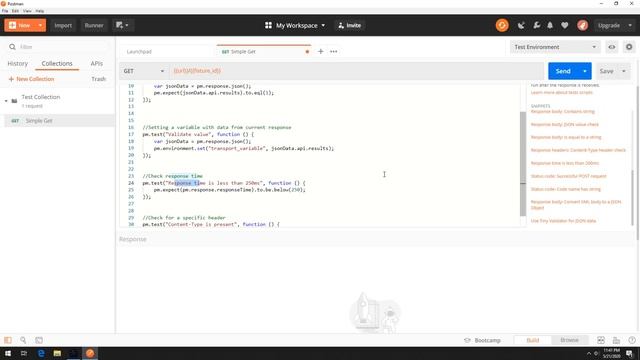This screenshot has height=360, width=640.
Task: Click the sidebar Filter search field
Action: tap(57, 47)
